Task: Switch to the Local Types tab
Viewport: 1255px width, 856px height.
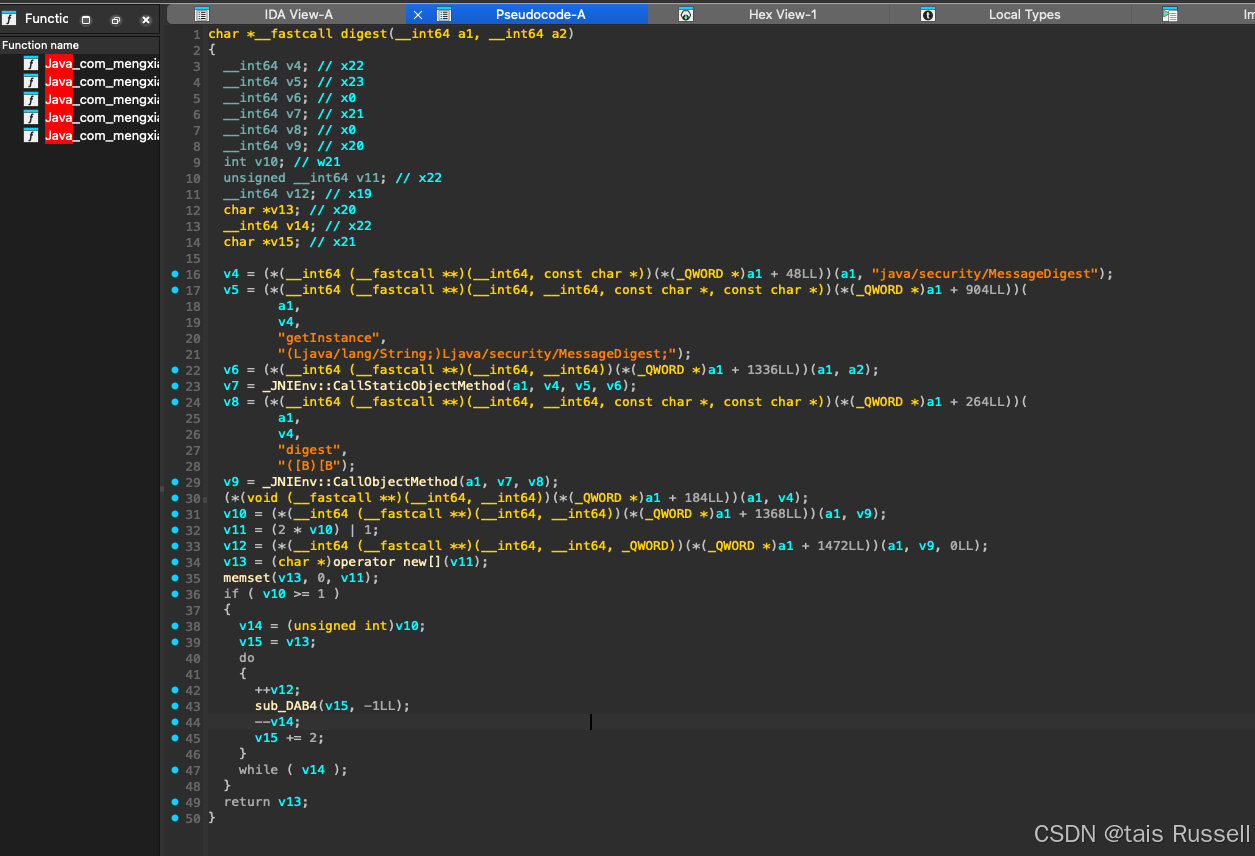Action: coord(1024,14)
